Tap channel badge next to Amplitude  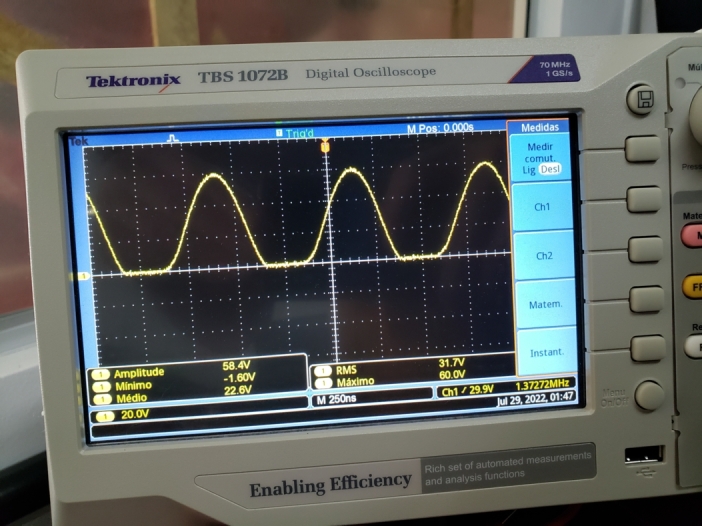pos(101,375)
